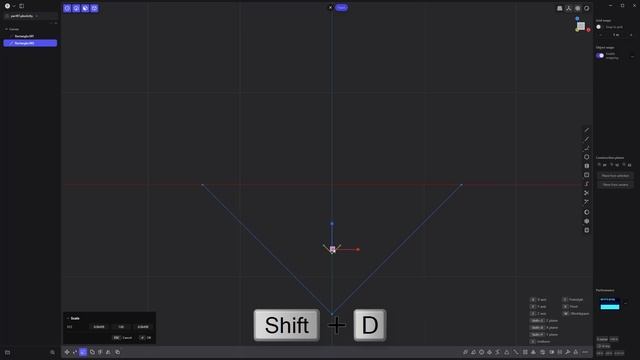Open more tools ellipsis in bottom-right toolbar
This screenshot has height=360, width=640.
(585, 352)
